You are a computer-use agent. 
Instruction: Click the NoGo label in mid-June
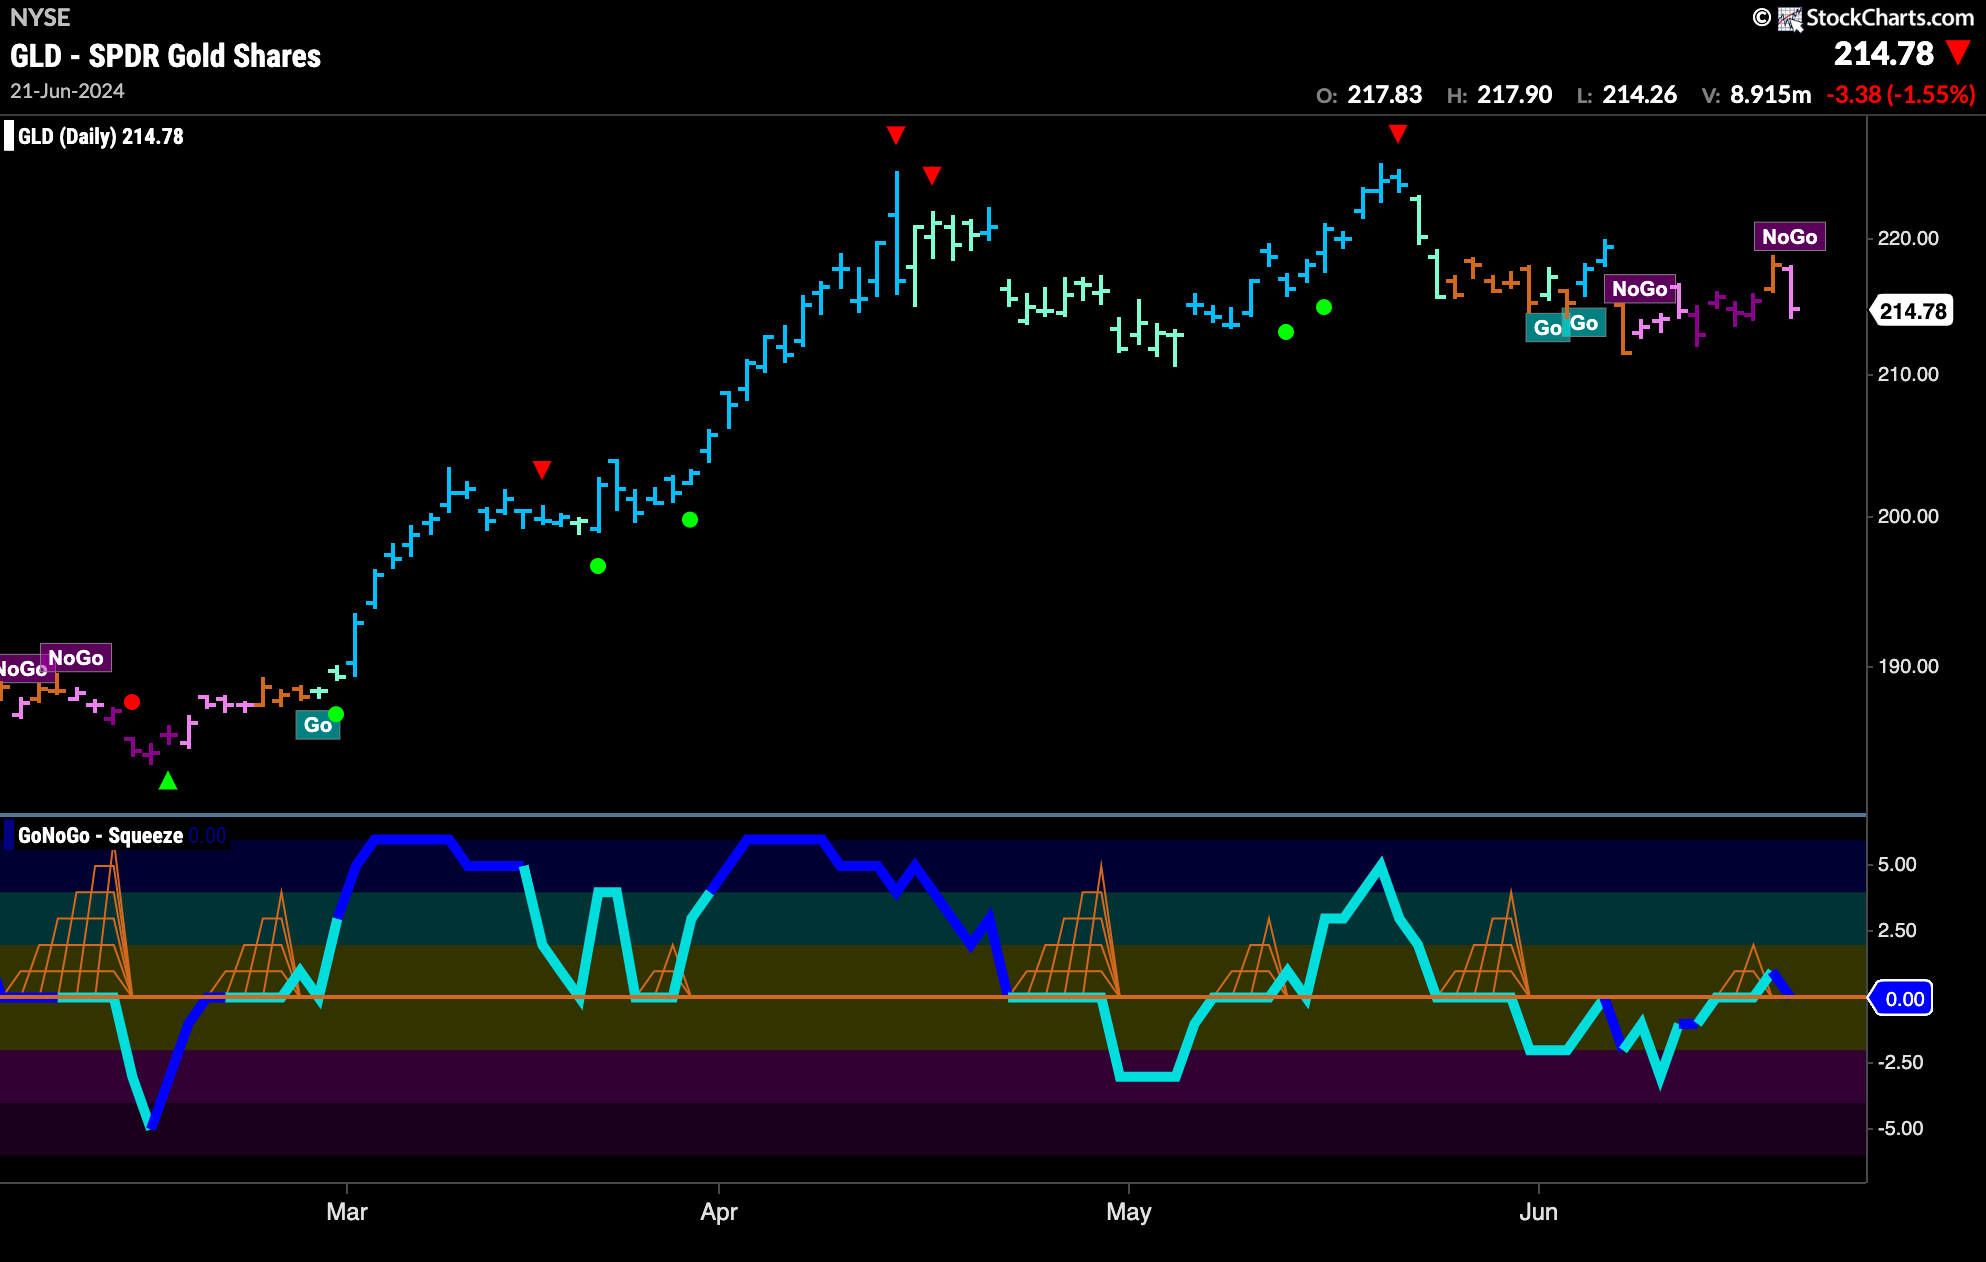pos(1639,289)
